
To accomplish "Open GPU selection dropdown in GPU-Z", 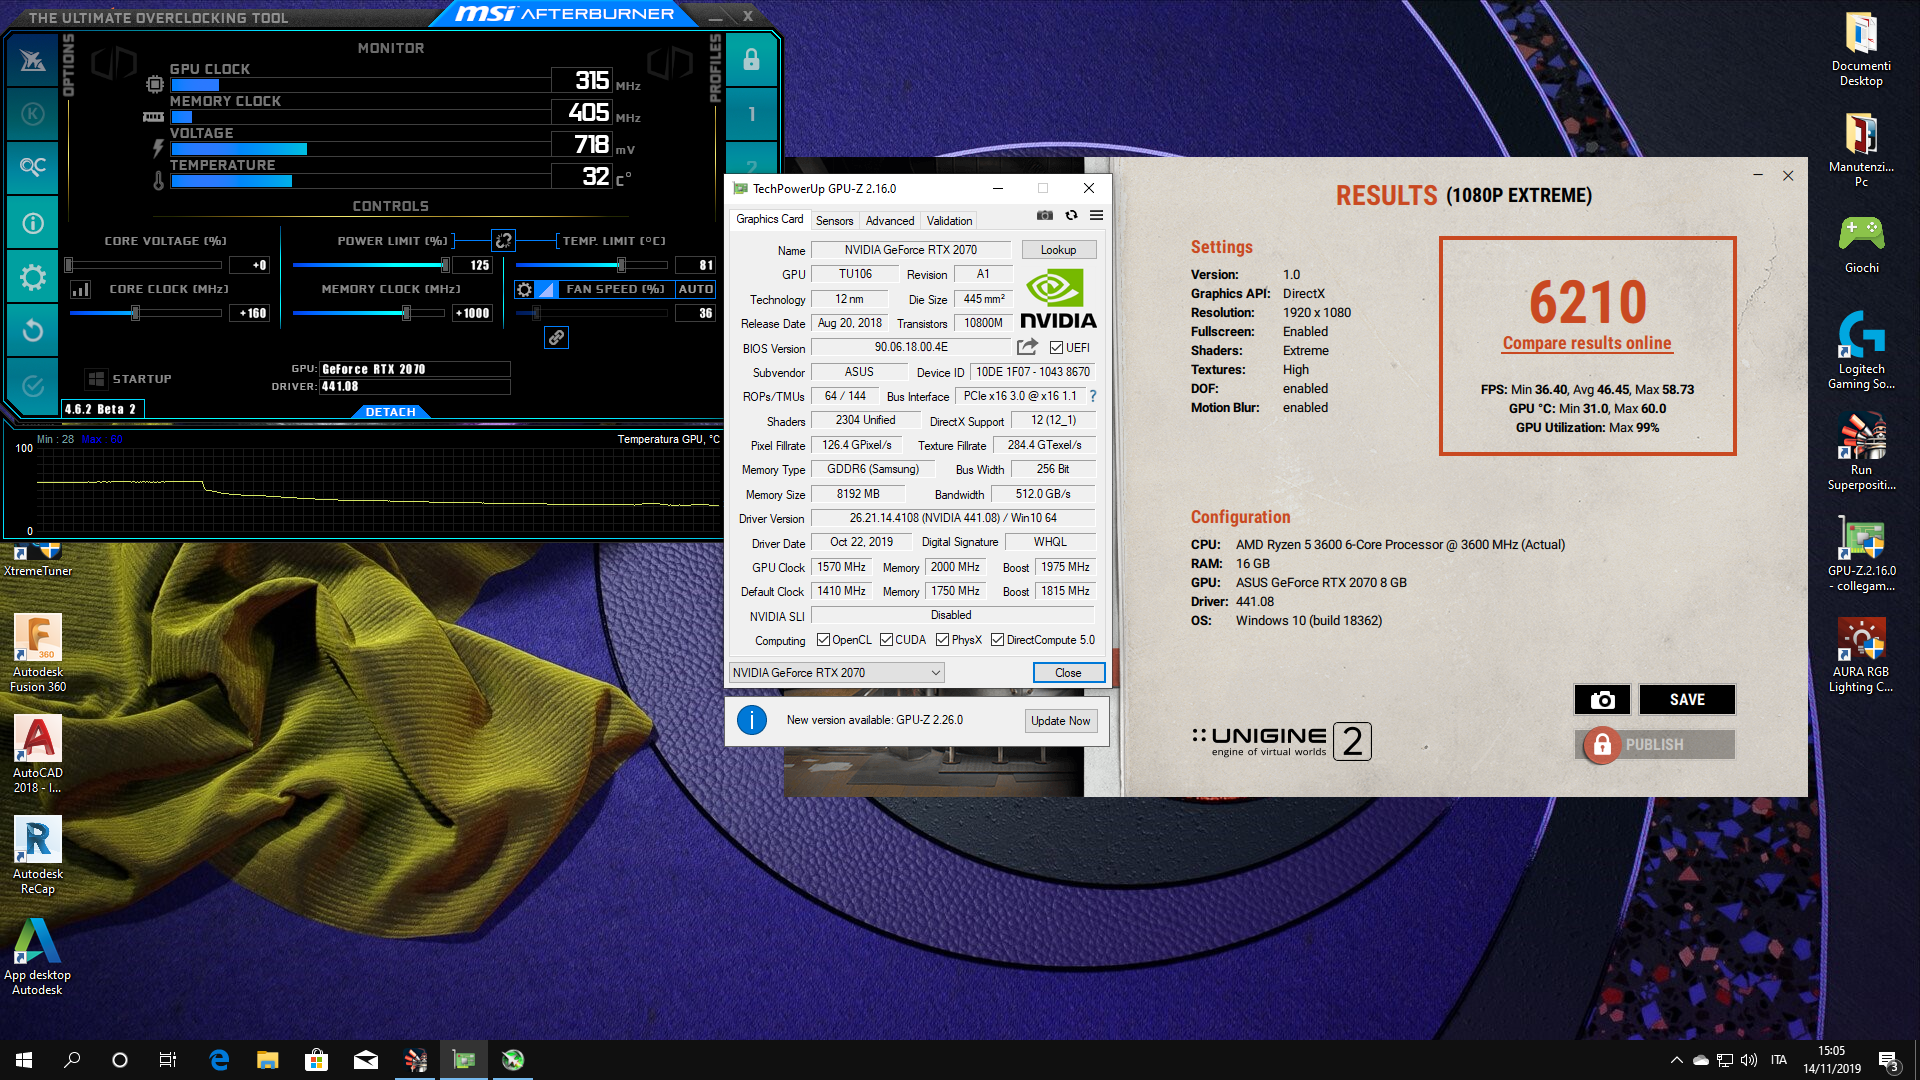I will tap(837, 673).
